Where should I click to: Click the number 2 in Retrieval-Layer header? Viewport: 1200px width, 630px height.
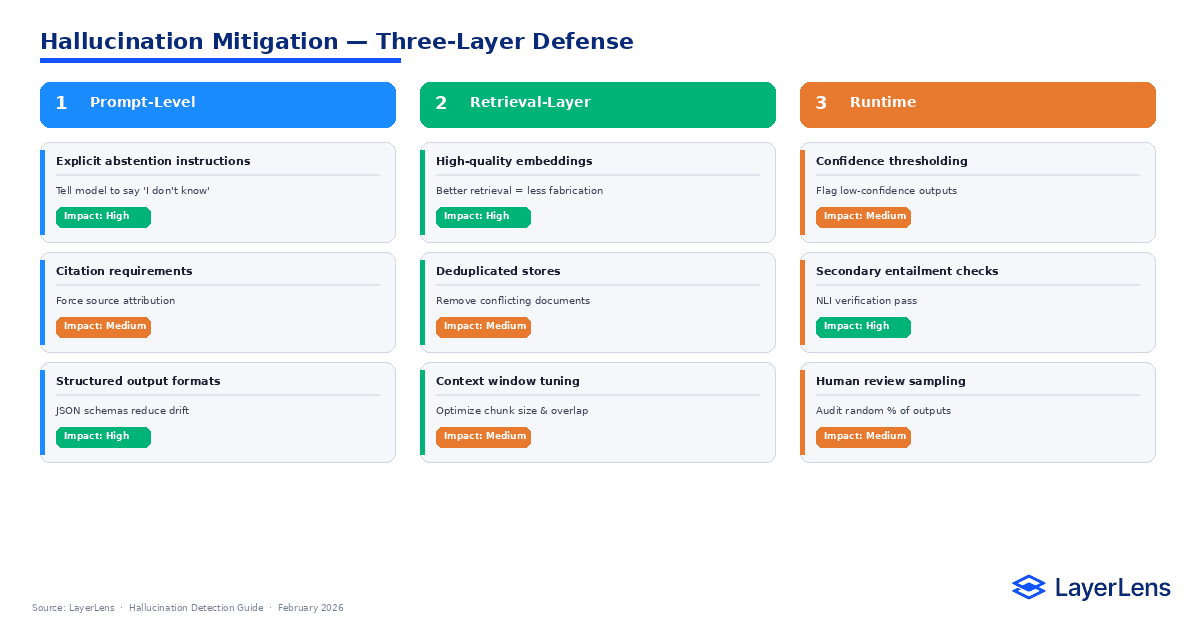pos(441,103)
